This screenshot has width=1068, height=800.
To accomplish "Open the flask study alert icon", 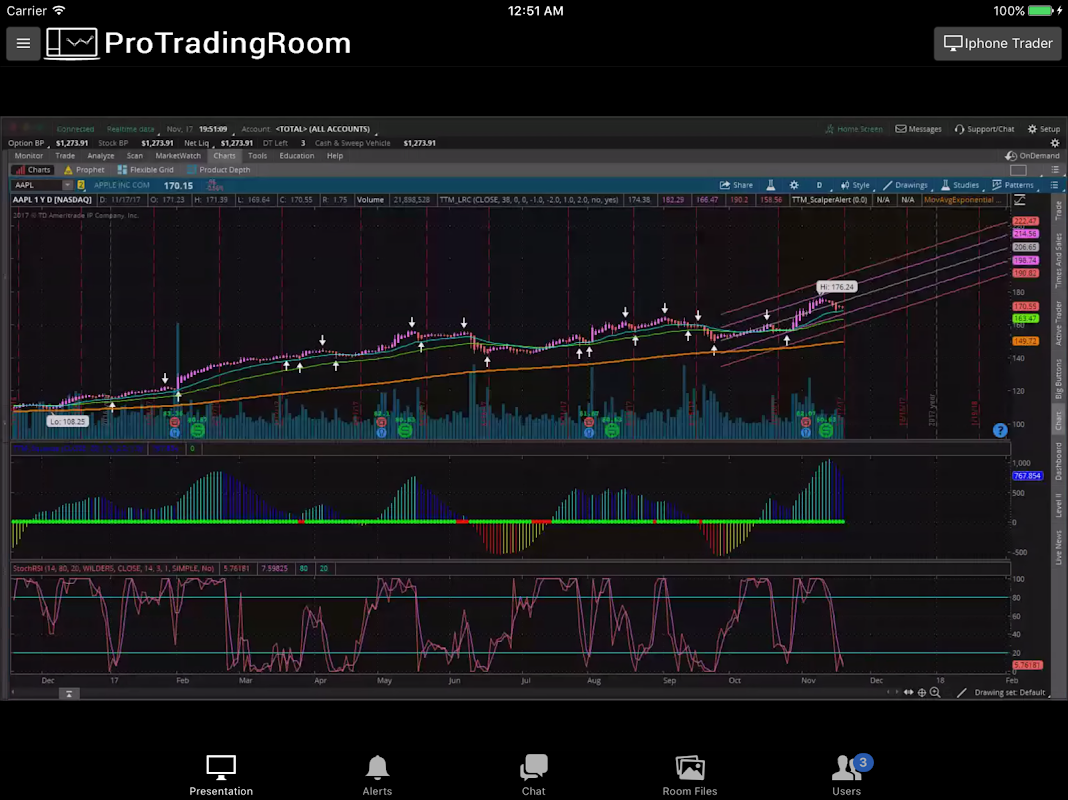I will (770, 185).
